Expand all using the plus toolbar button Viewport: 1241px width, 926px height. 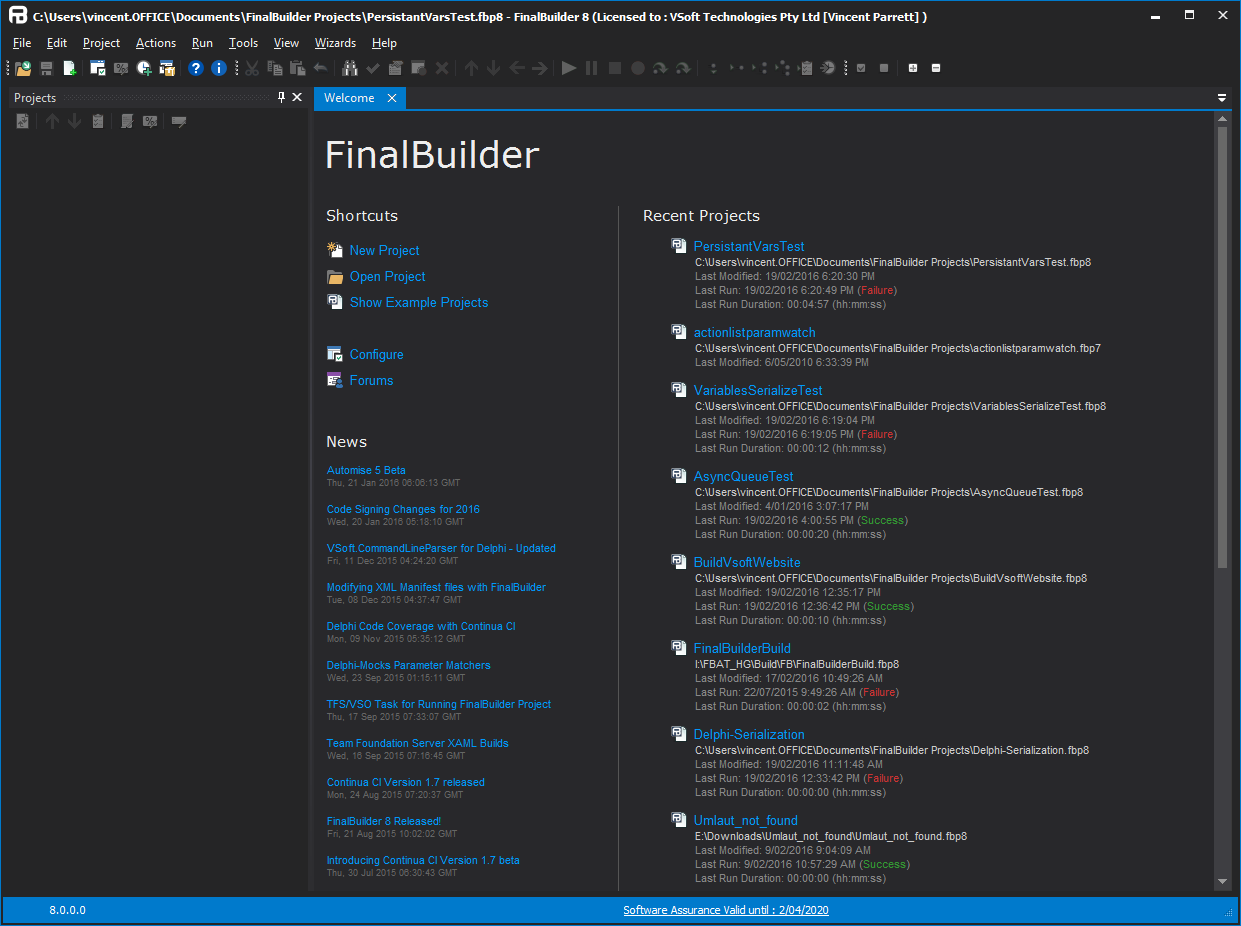[913, 68]
